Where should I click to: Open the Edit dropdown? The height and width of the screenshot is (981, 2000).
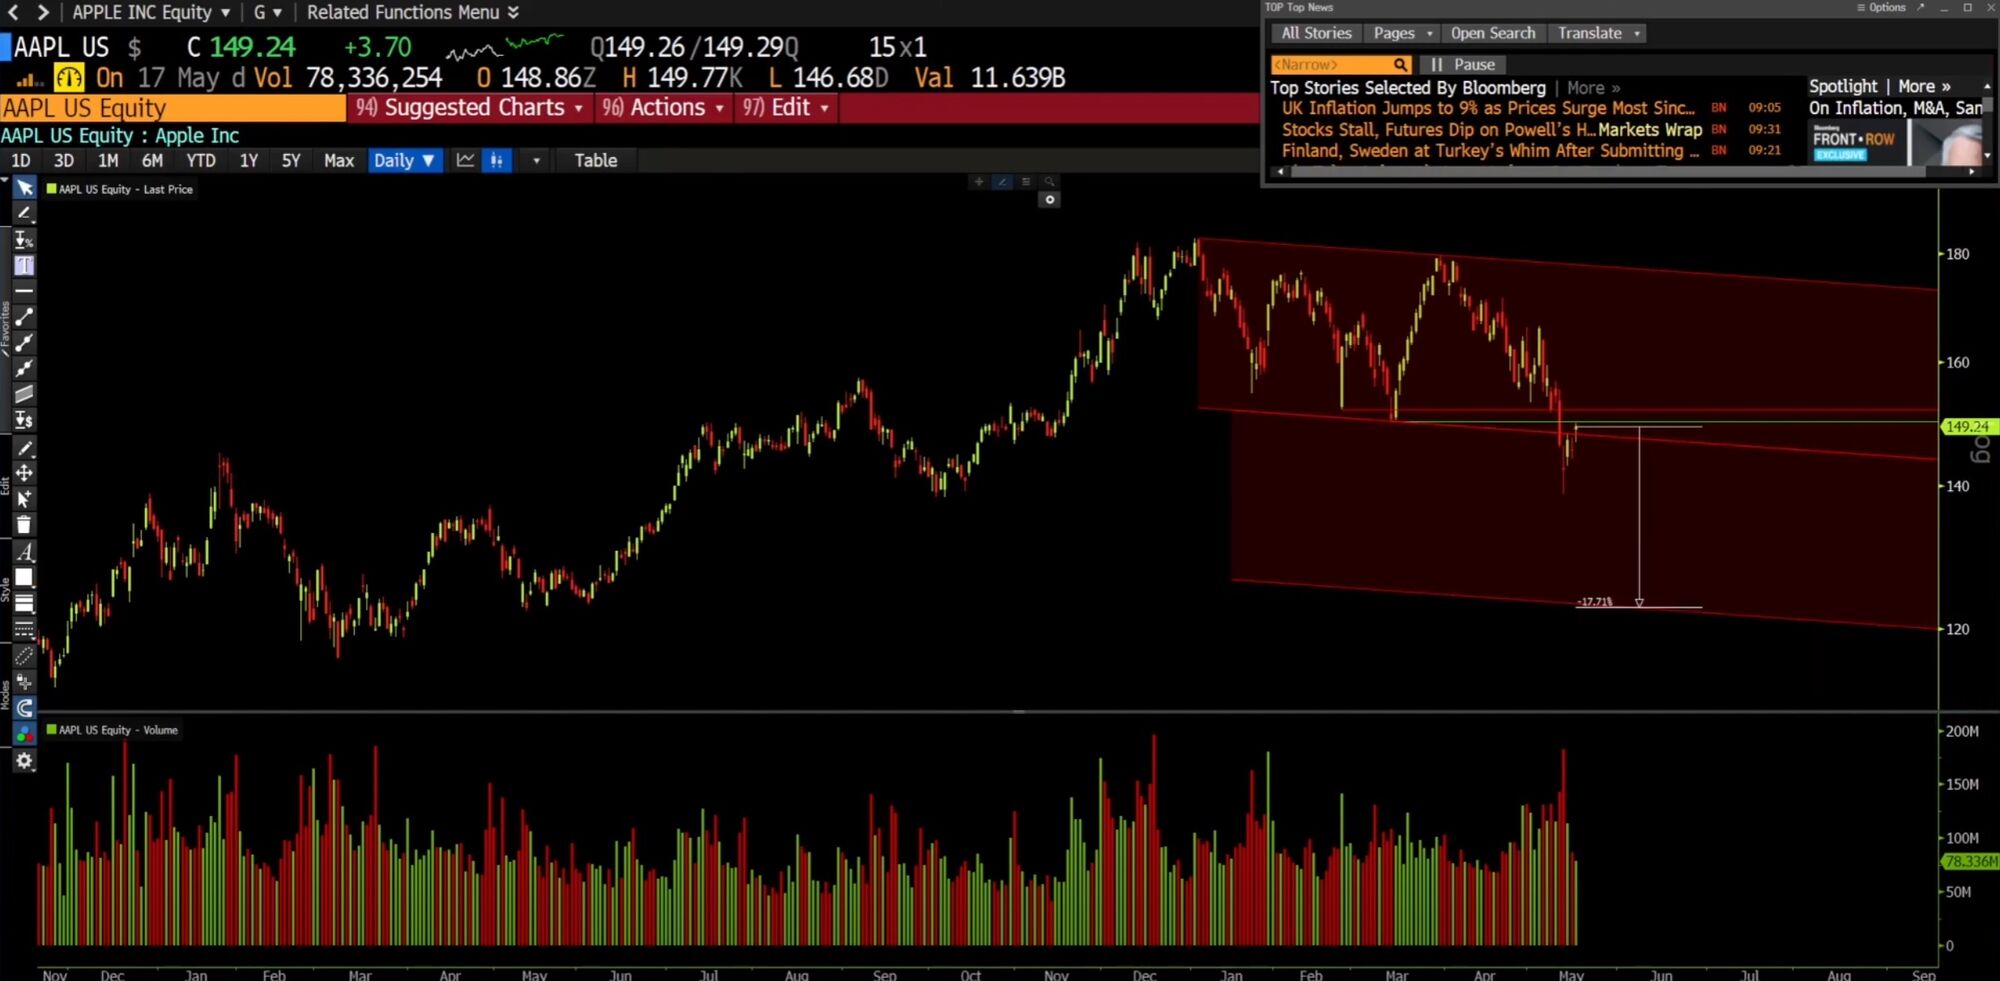786,107
